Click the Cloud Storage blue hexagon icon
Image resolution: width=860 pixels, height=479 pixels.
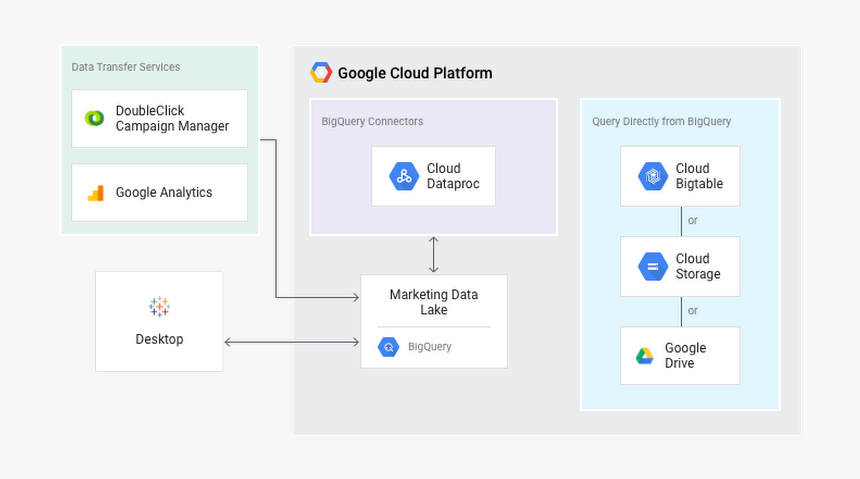click(x=653, y=267)
